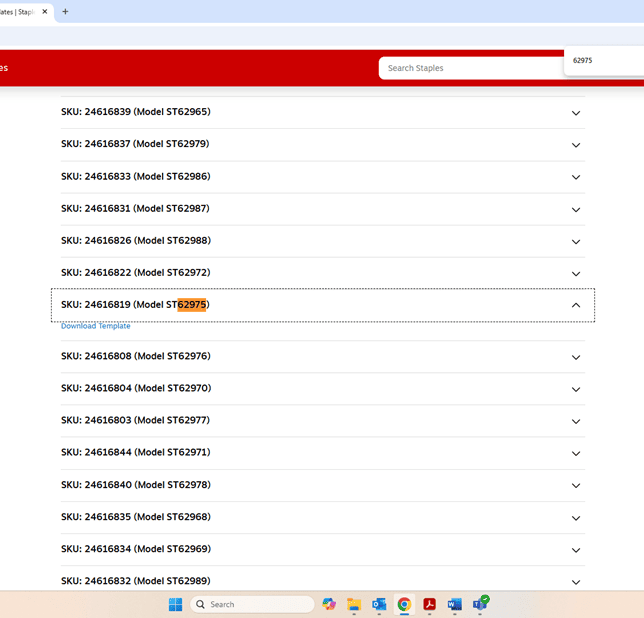The image size is (644, 618).
Task: Expand chevron for SKU 24616831
Action: 576,209
